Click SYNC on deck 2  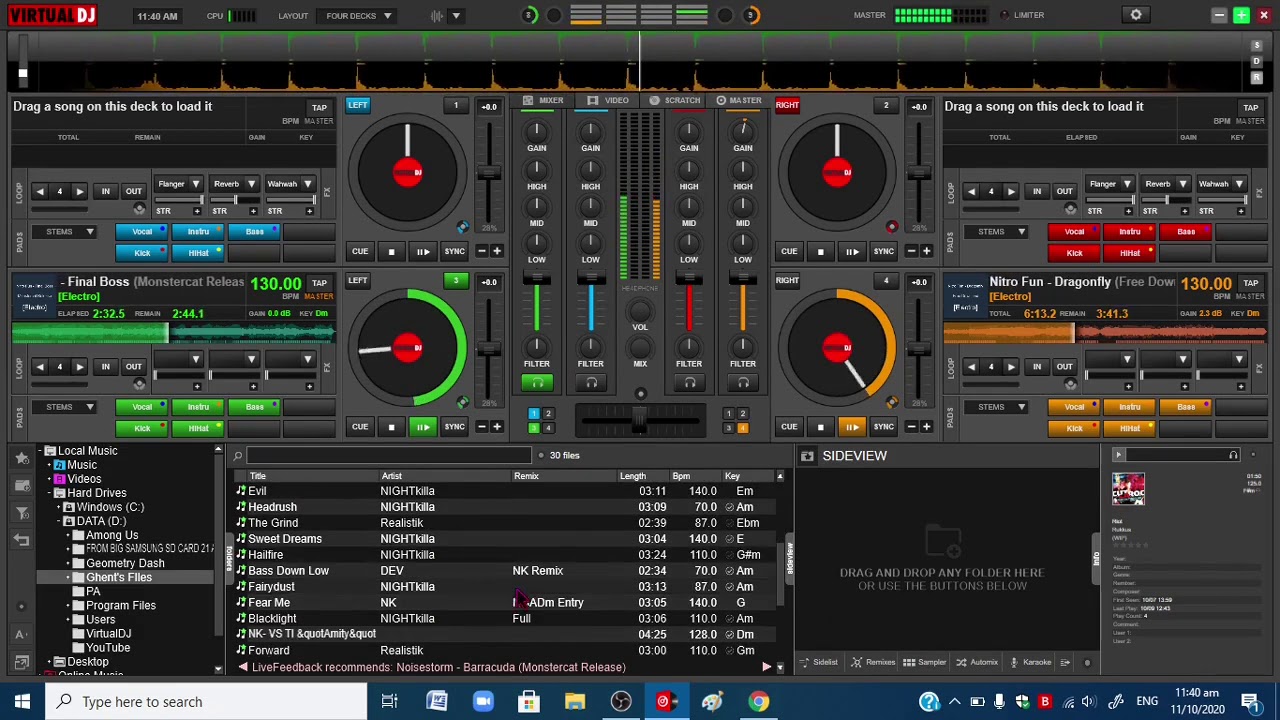click(x=884, y=252)
